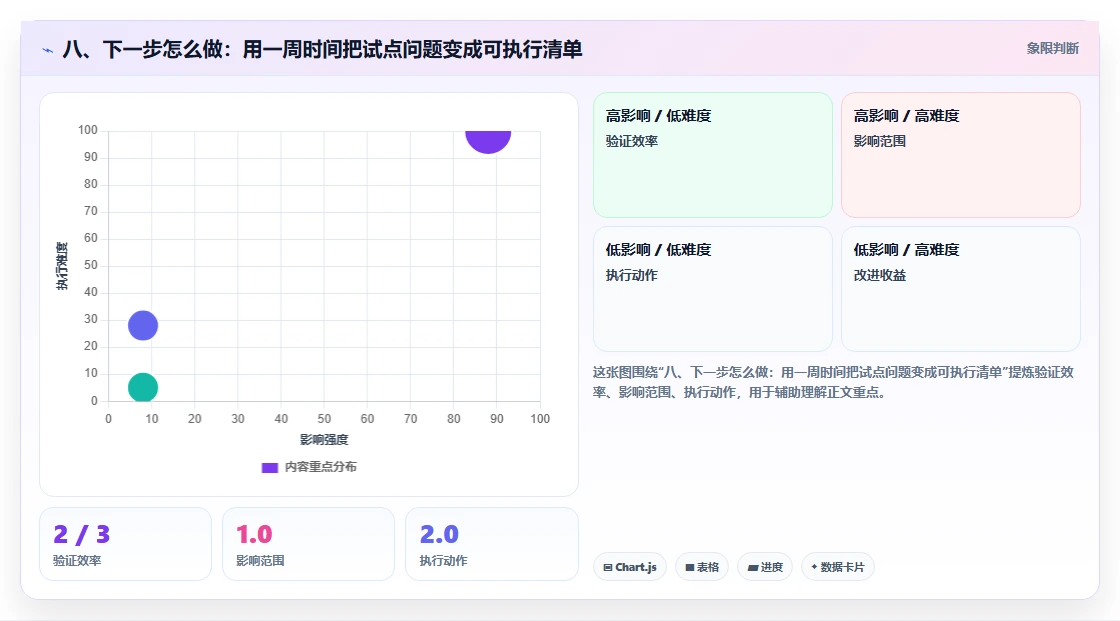Click the teal bubble near value 5
Viewport: 1120px width, 621px height.
(x=143, y=387)
